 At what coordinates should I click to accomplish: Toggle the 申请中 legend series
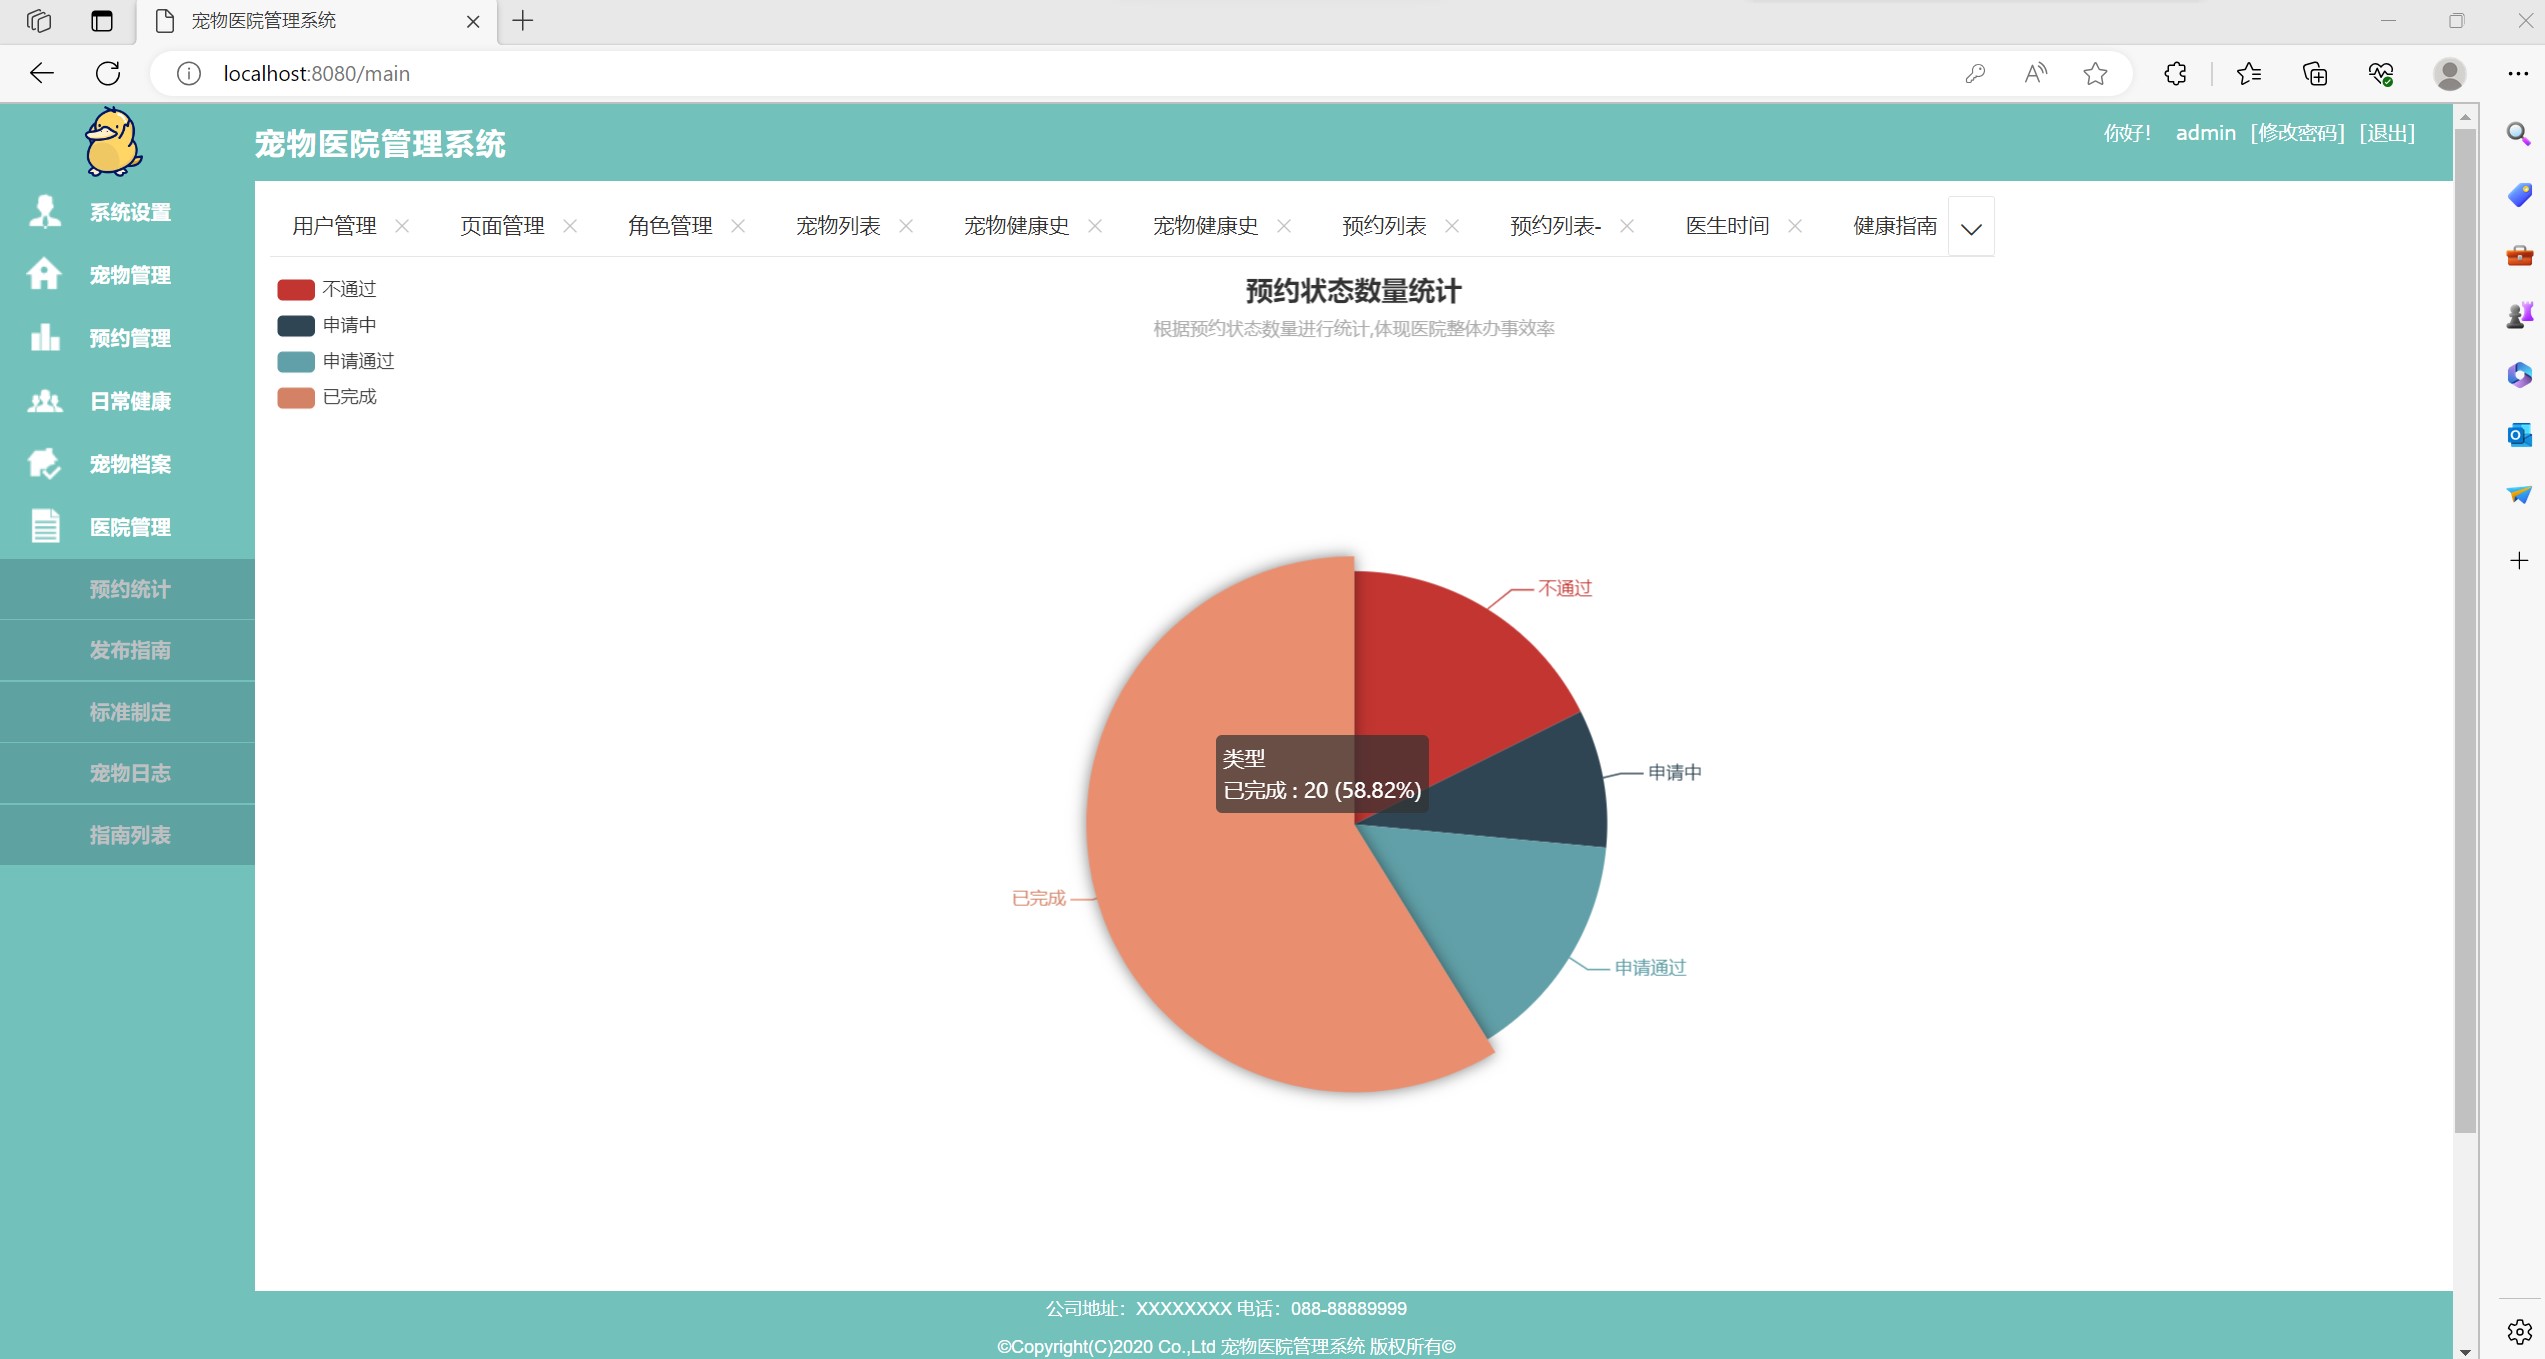click(327, 325)
